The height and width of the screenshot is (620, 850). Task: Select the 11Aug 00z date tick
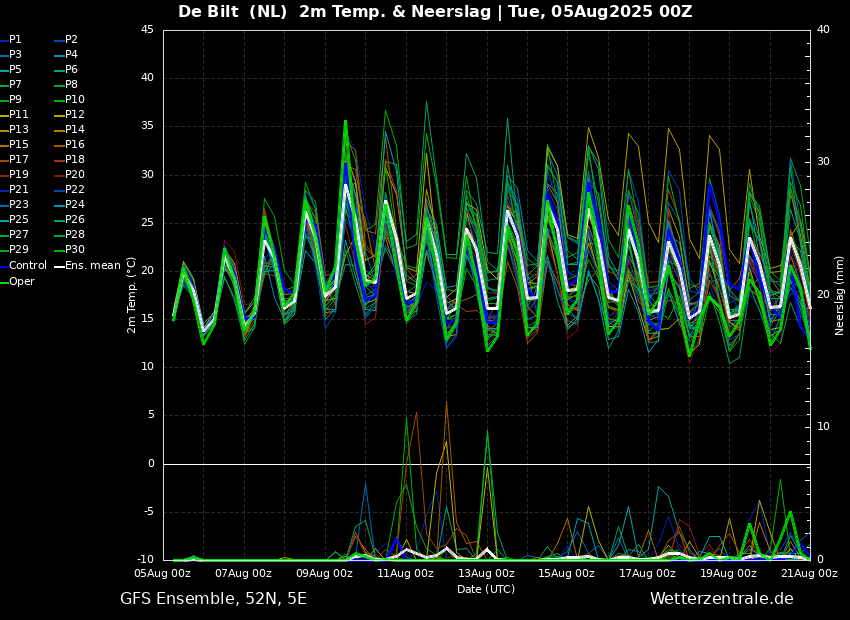405,574
